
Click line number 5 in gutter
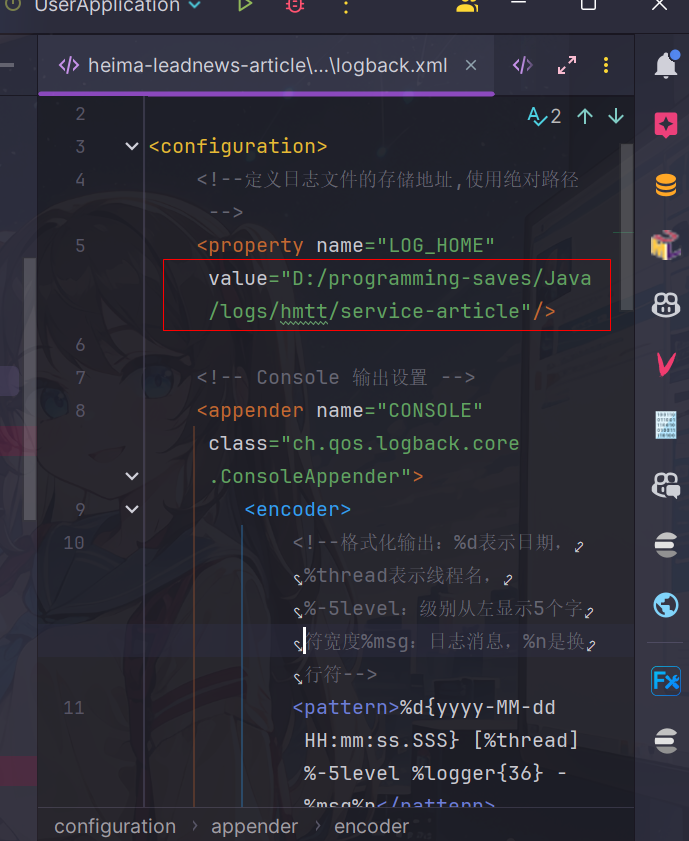pos(80,246)
